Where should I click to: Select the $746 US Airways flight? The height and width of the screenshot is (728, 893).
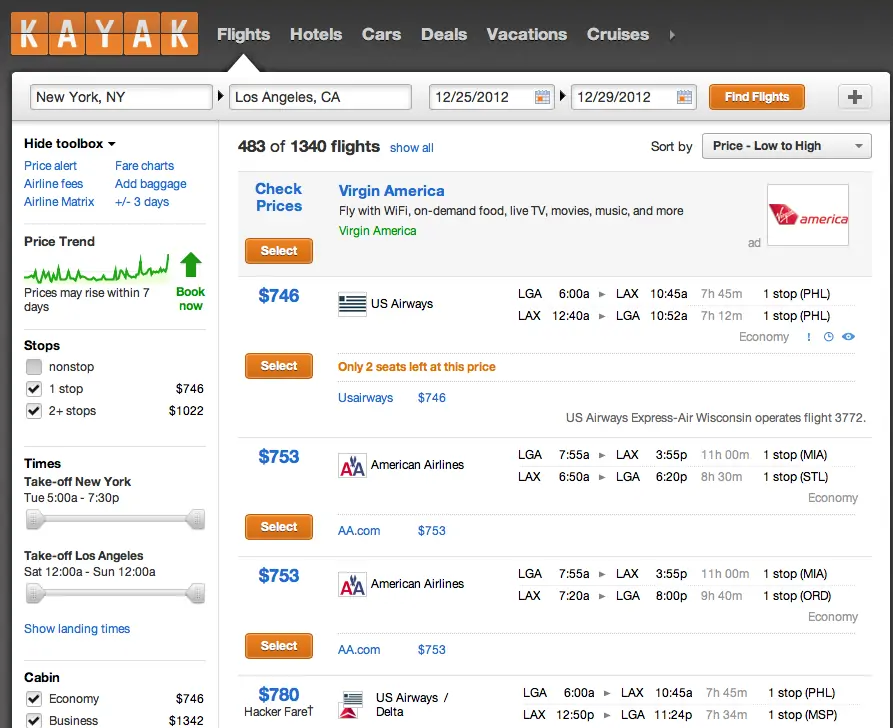279,366
